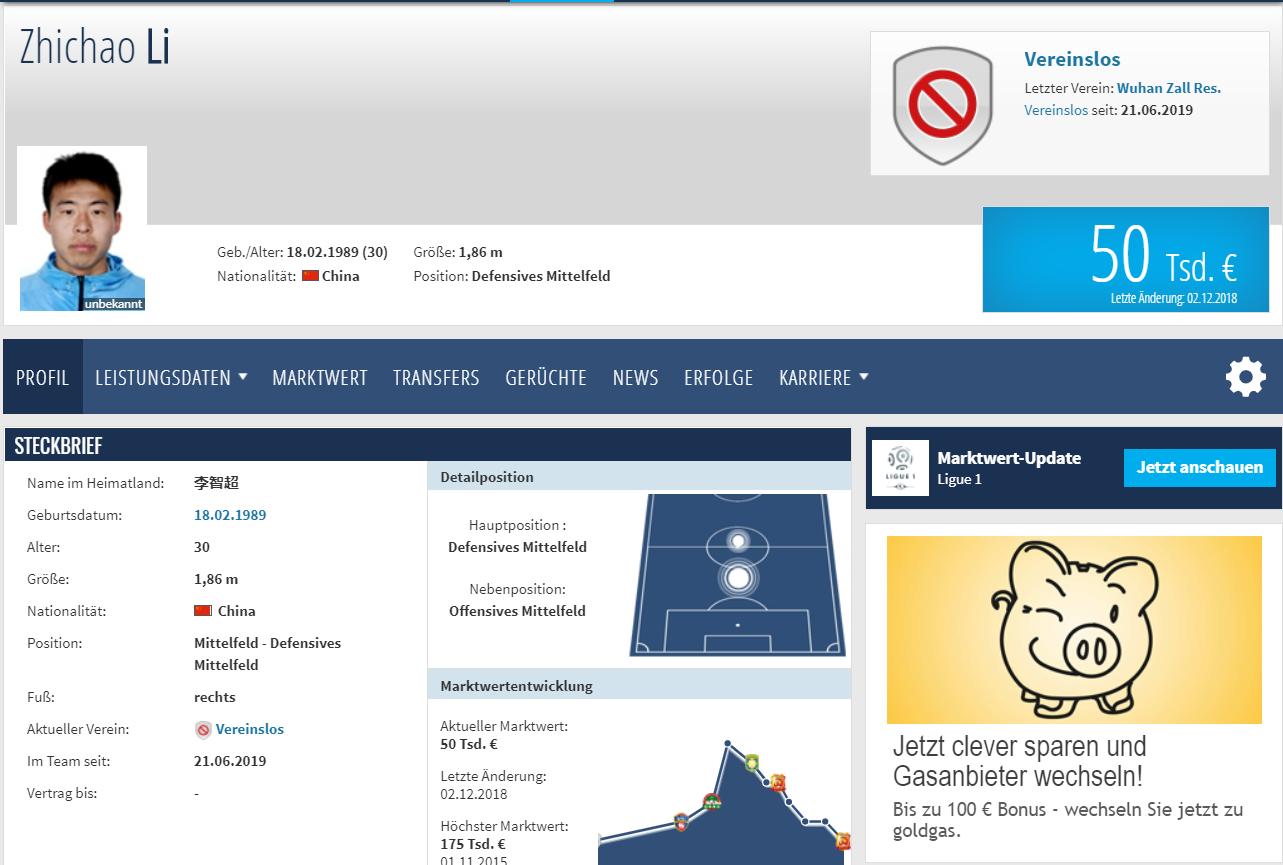The height and width of the screenshot is (865, 1283).
Task: Click the large main position dot on pitch
Action: pos(739,577)
